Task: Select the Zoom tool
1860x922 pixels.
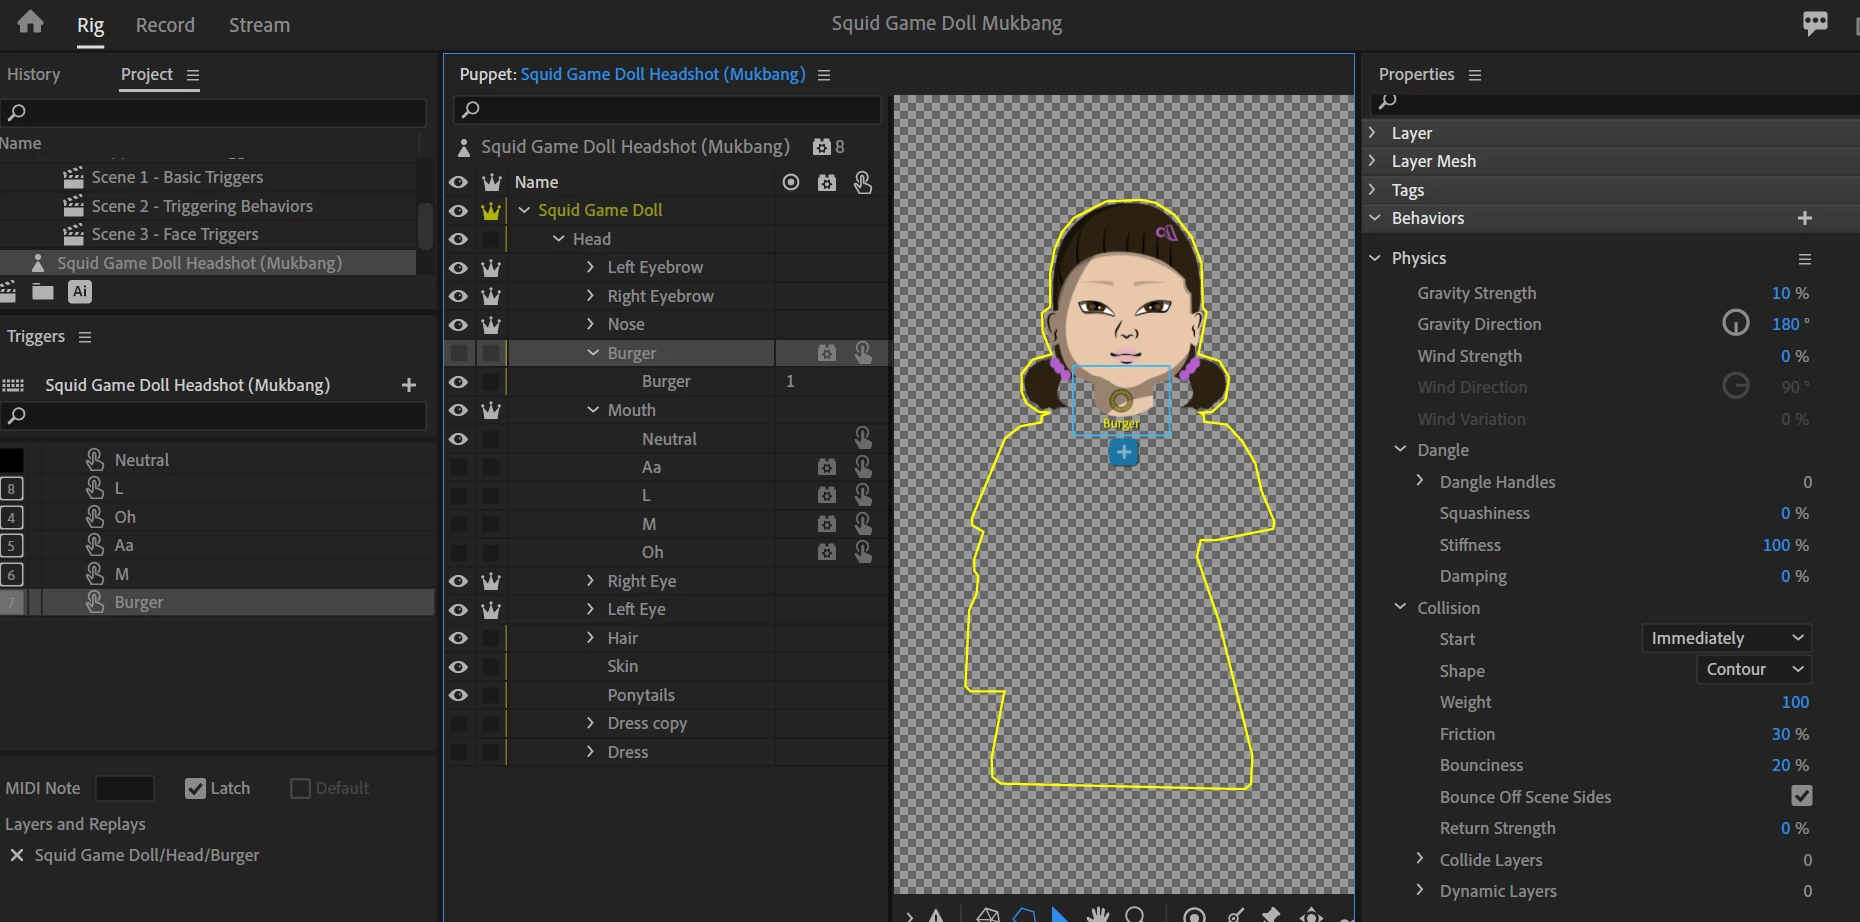Action: click(1135, 914)
